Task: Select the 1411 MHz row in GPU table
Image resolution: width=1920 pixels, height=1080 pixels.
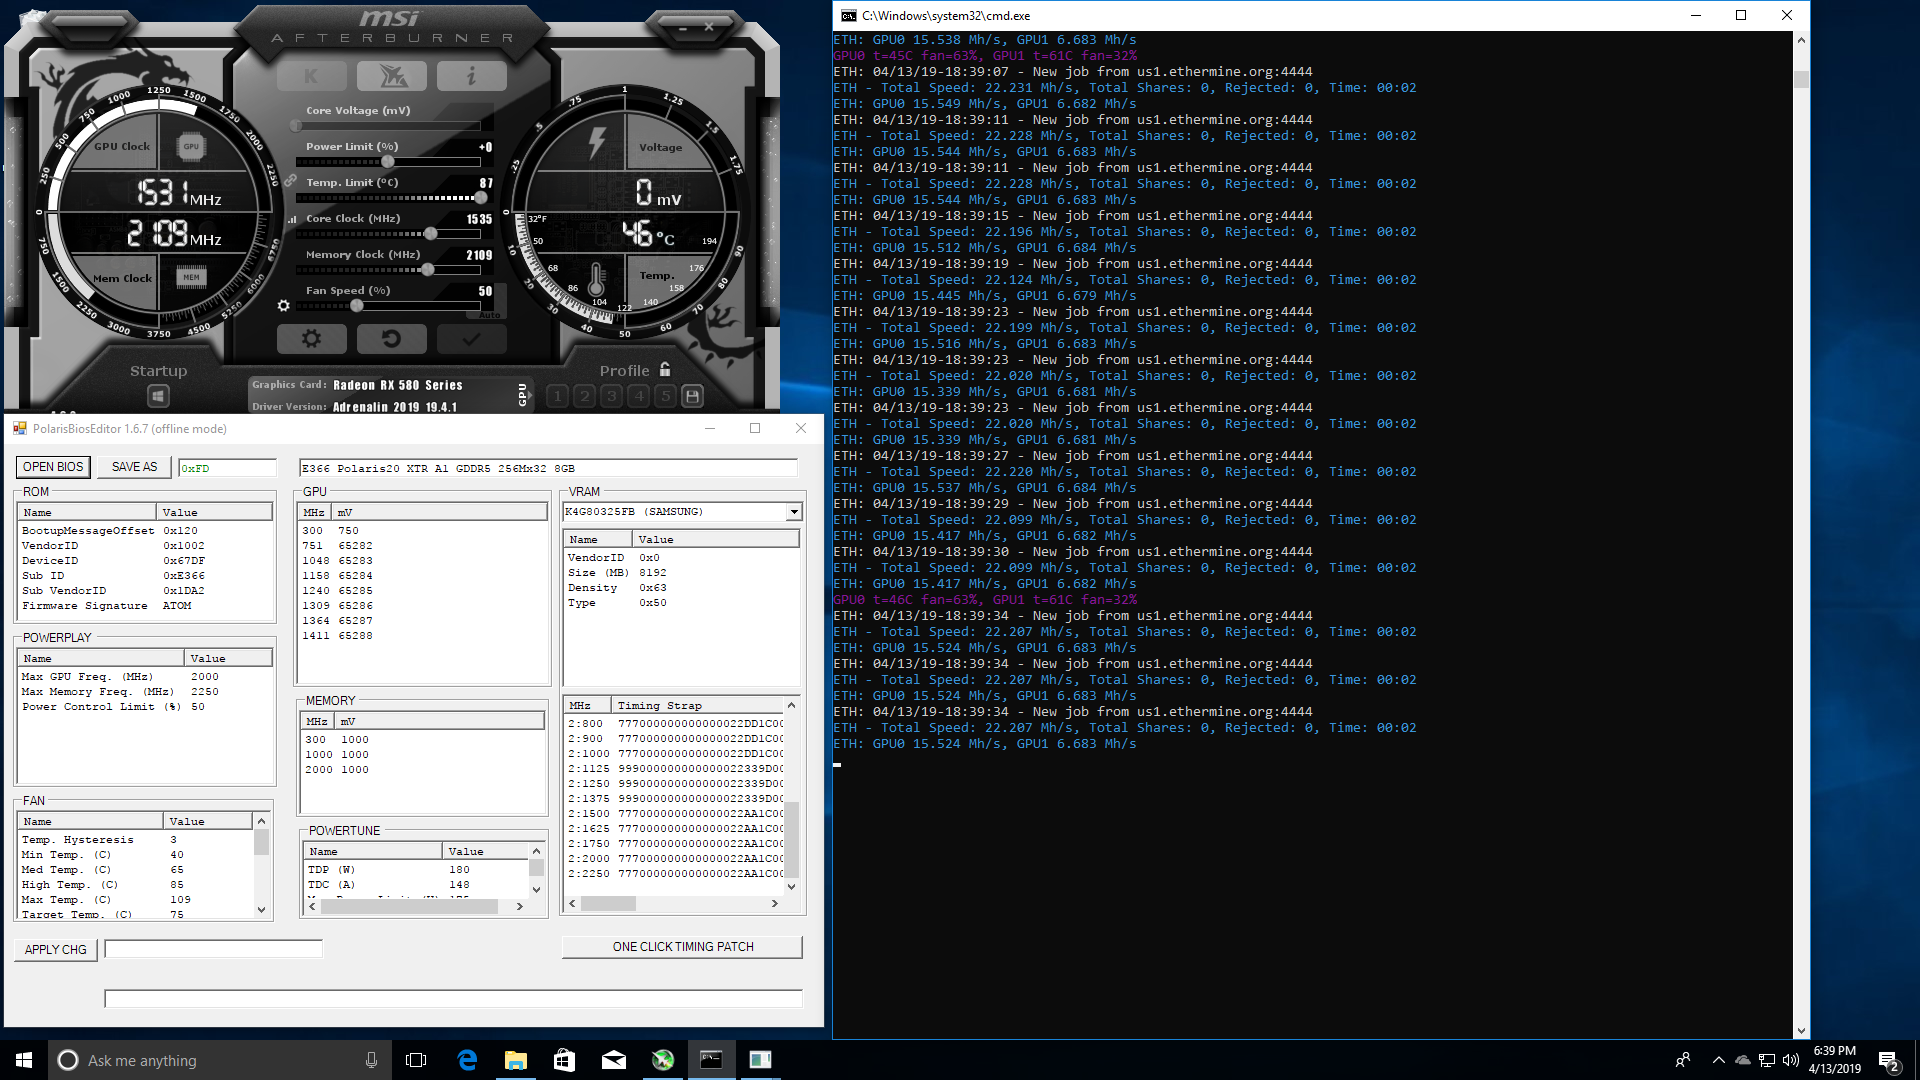Action: click(423, 636)
